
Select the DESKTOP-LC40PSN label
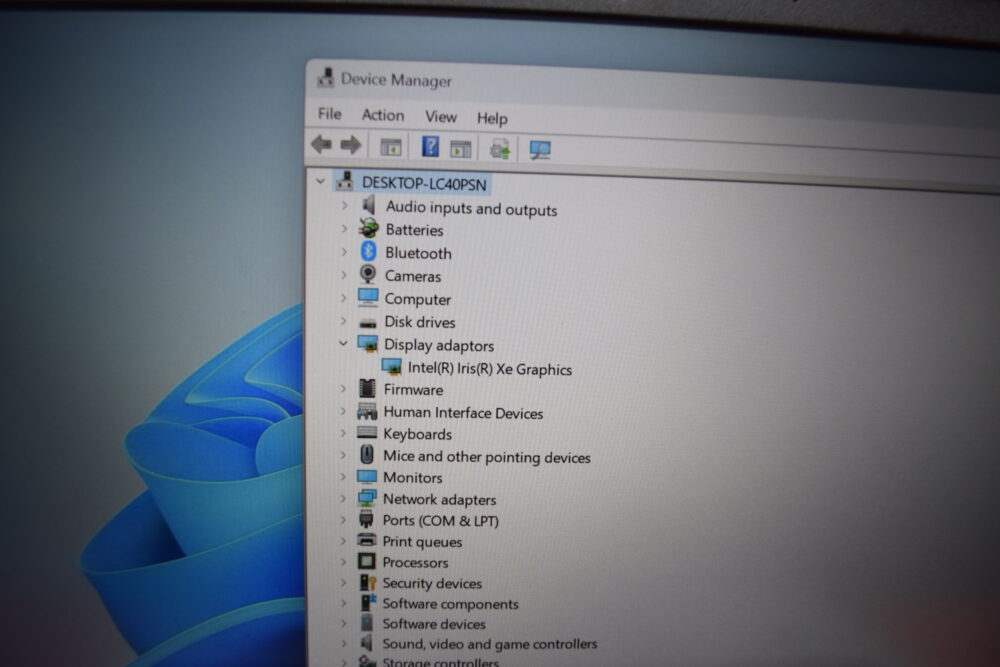click(x=424, y=184)
